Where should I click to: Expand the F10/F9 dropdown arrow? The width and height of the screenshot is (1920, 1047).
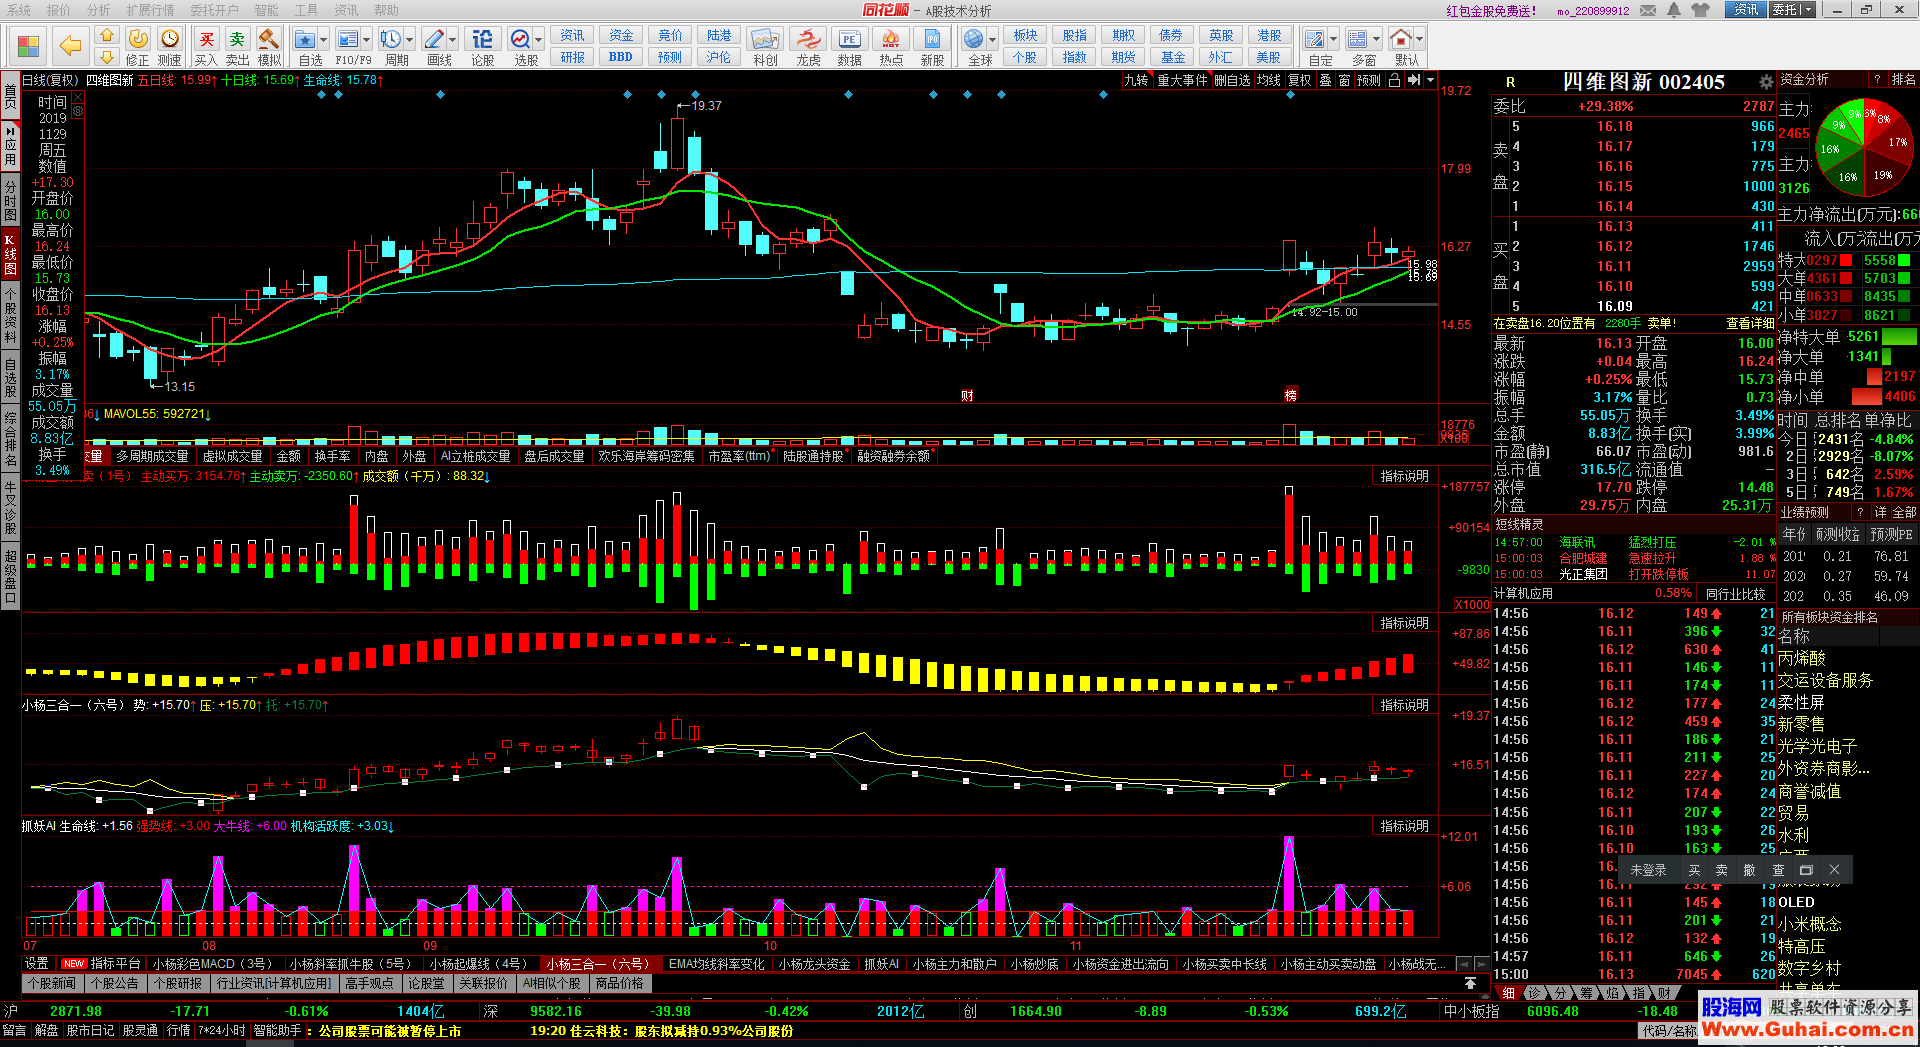pyautogui.click(x=367, y=40)
